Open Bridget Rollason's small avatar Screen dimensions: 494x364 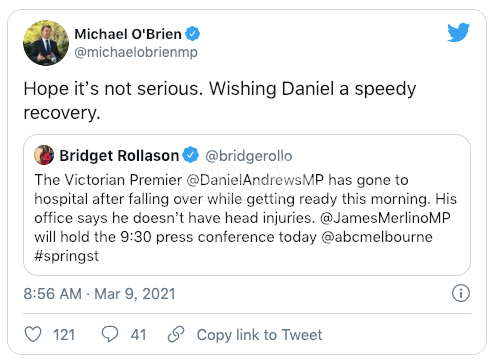pos(44,155)
